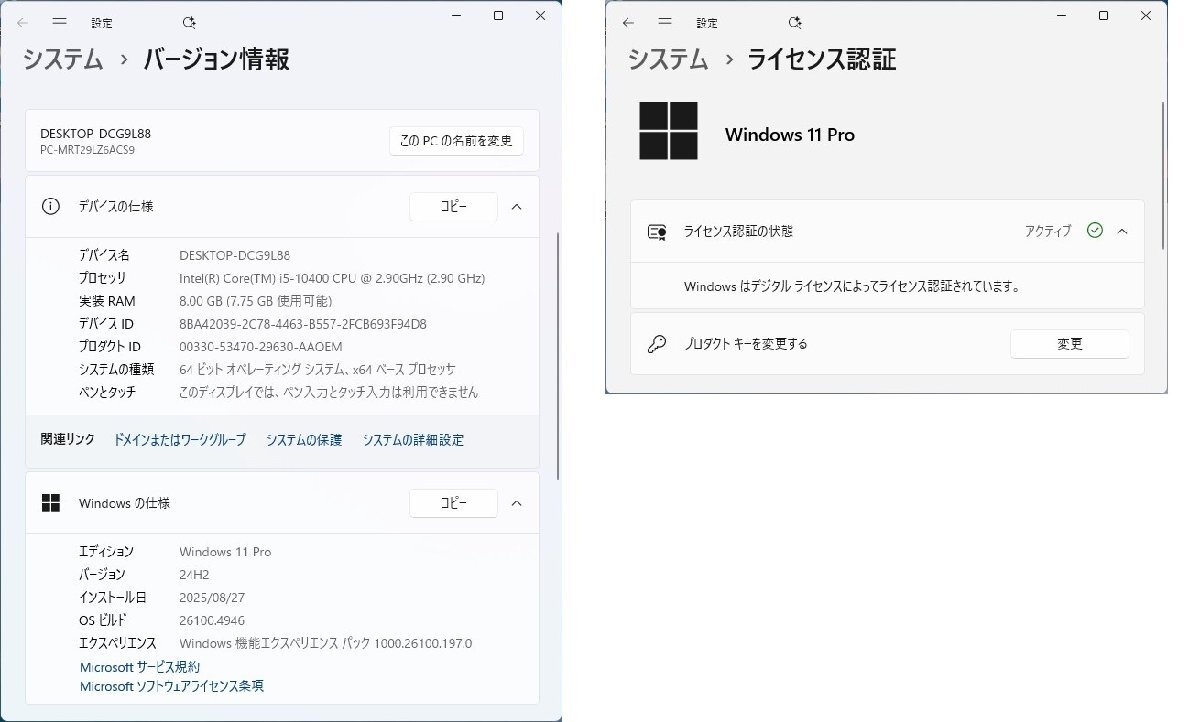This screenshot has height=722, width=1200.
Task: Select システム in the breadcrumb navigation
Action: (x=62, y=60)
